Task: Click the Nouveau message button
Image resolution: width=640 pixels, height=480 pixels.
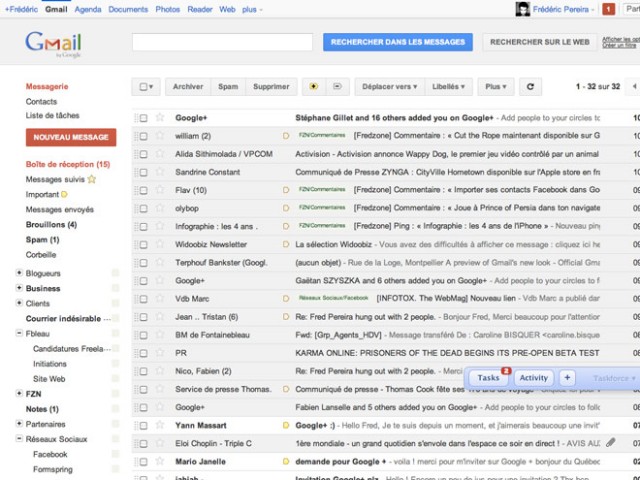Action: pyautogui.click(x=71, y=137)
